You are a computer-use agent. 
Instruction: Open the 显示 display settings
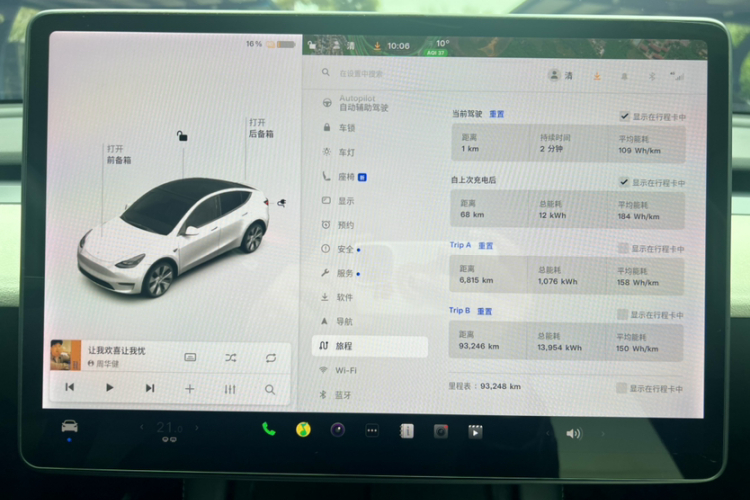pos(339,201)
